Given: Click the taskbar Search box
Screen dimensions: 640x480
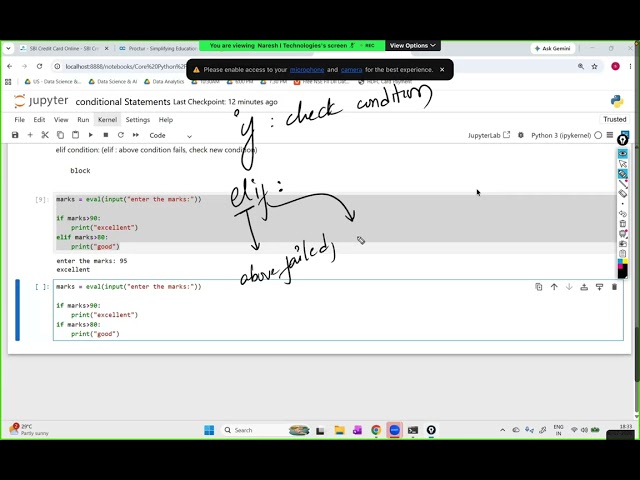Looking at the screenshot, I should (265, 430).
